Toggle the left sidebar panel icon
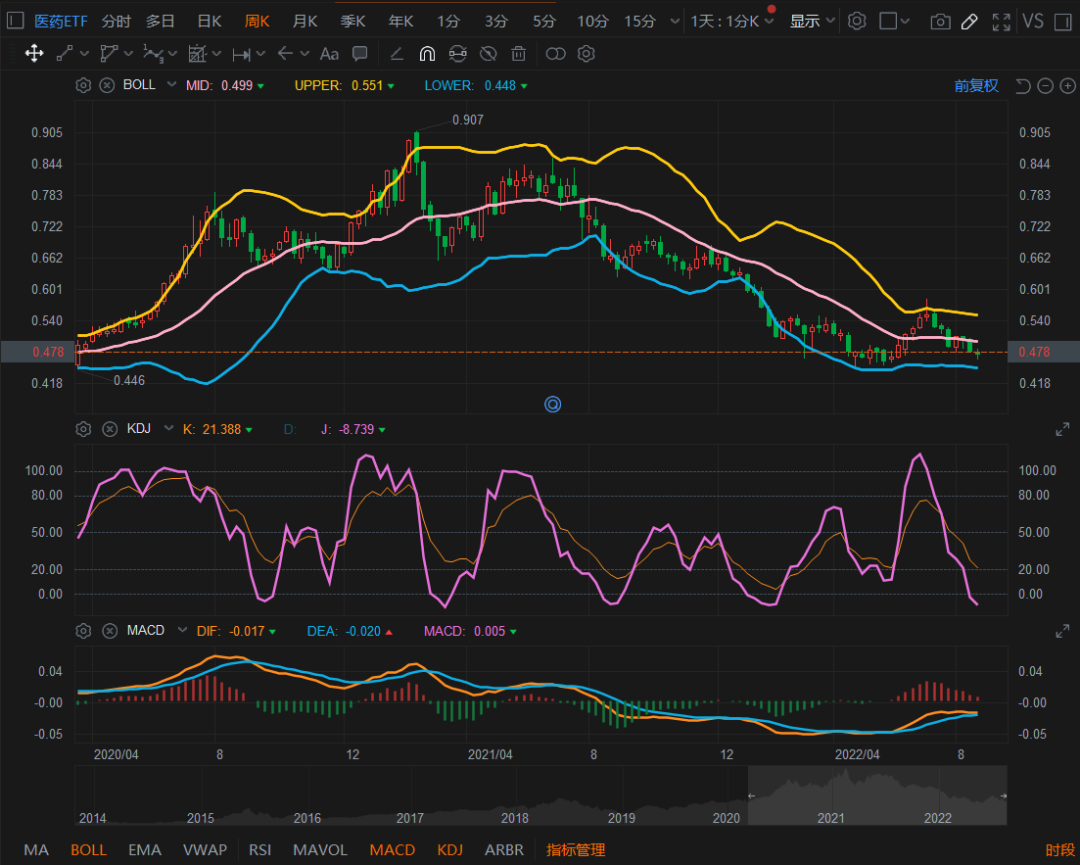This screenshot has width=1080, height=865. point(15,21)
